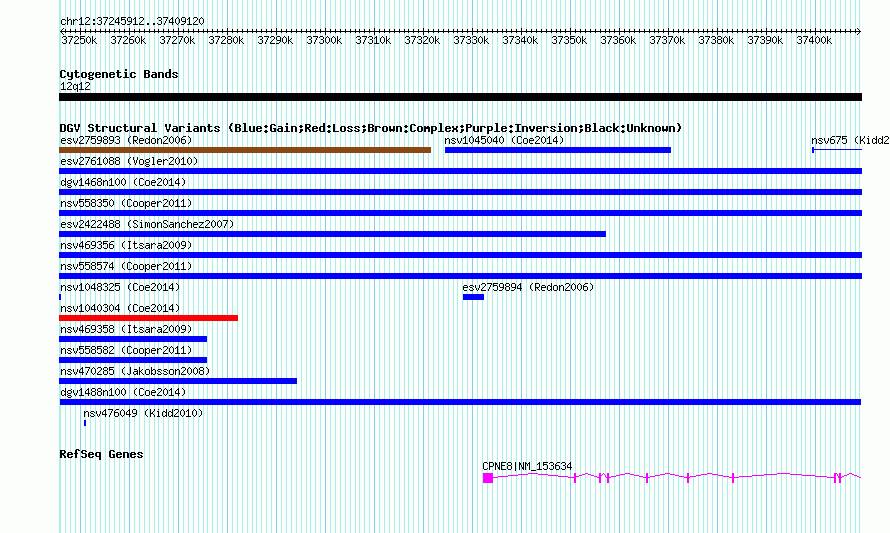
Task: Select the black 12q12 band bar
Action: [460, 97]
